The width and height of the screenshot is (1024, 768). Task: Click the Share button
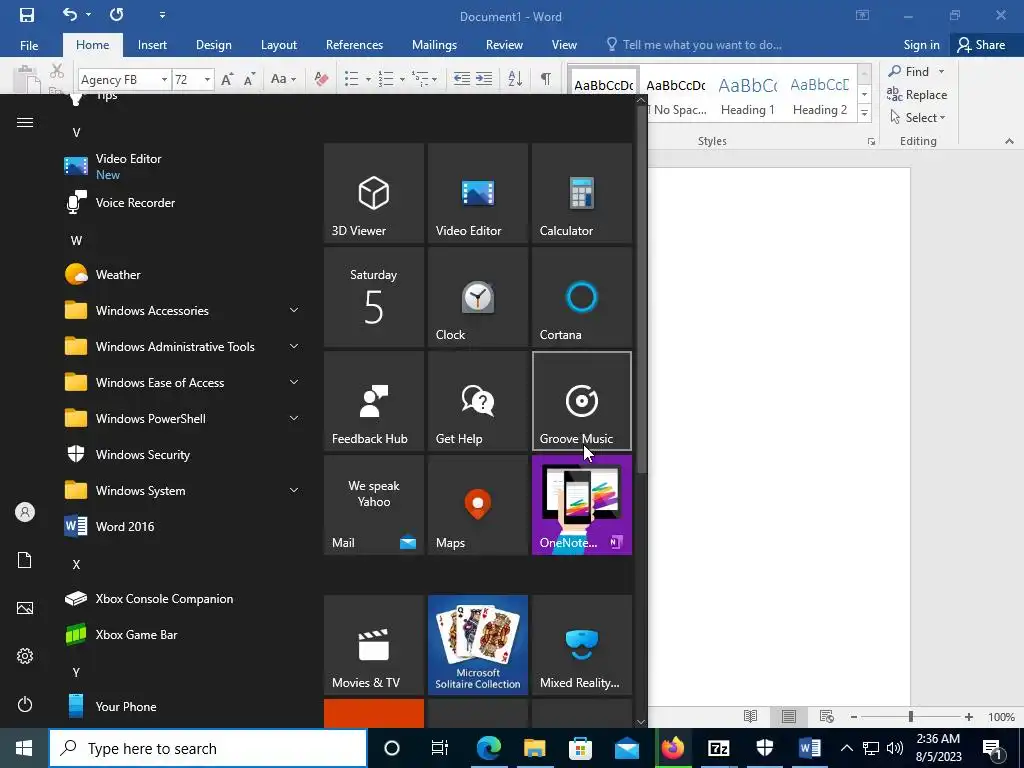(982, 45)
